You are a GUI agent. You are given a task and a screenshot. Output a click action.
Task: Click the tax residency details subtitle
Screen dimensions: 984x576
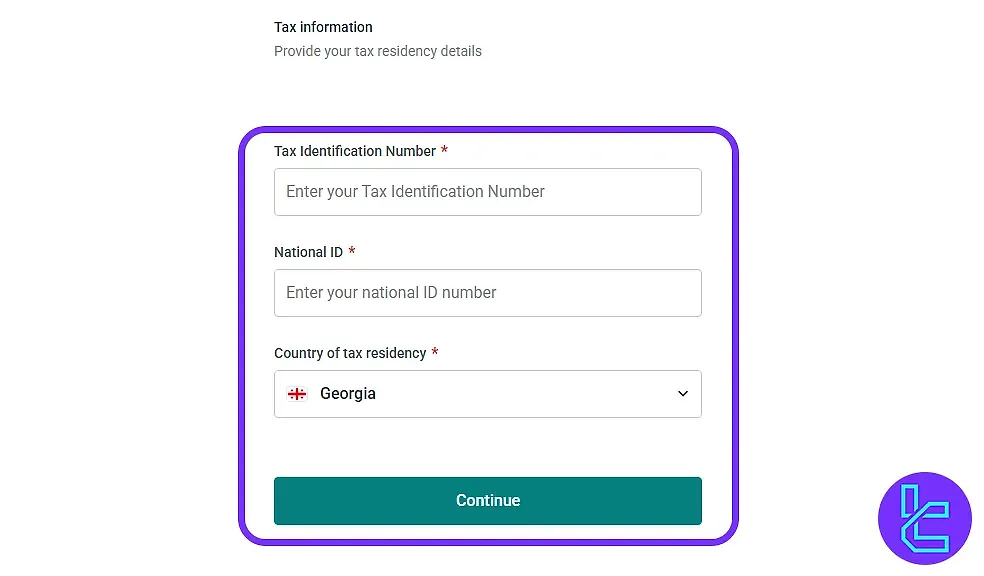(x=377, y=50)
